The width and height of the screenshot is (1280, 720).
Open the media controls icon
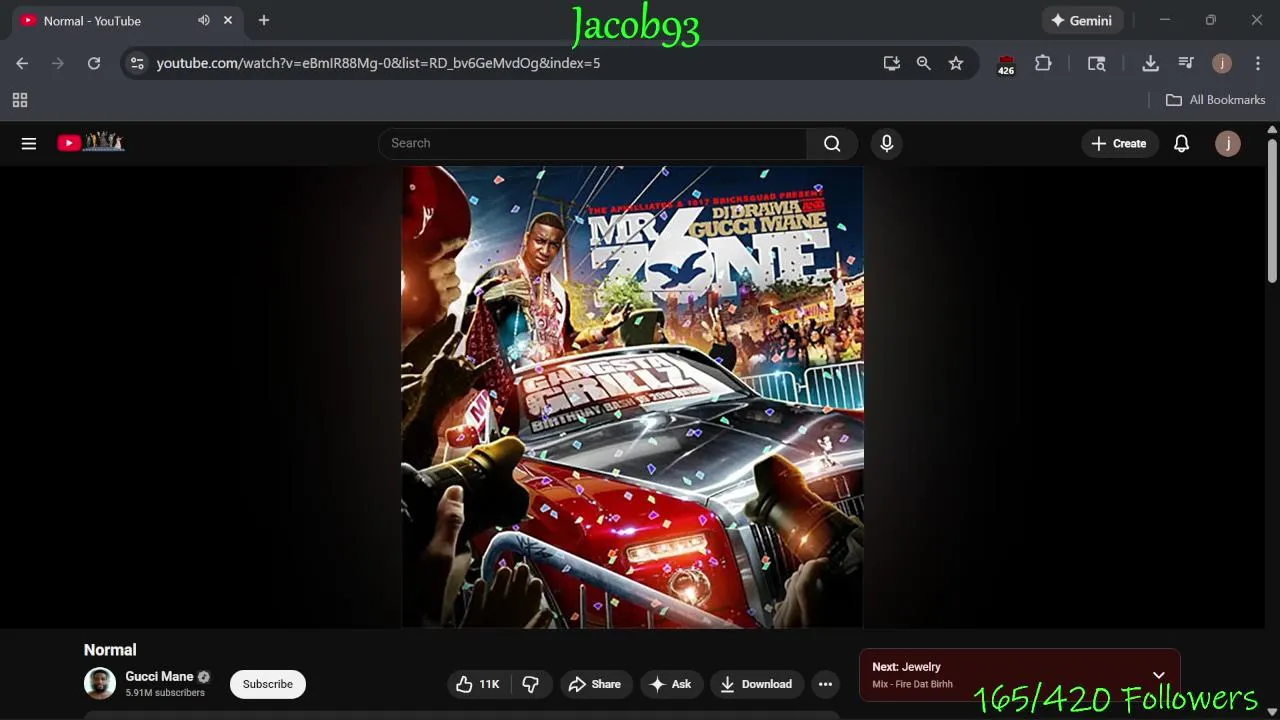pos(1186,63)
